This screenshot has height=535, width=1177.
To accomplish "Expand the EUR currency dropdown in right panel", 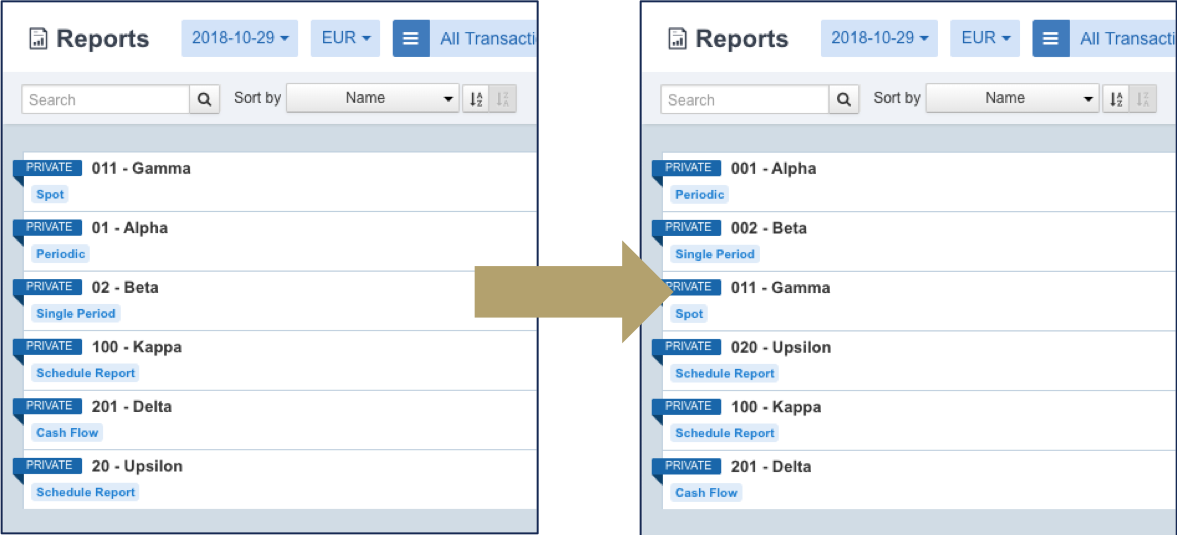I will click(x=984, y=38).
